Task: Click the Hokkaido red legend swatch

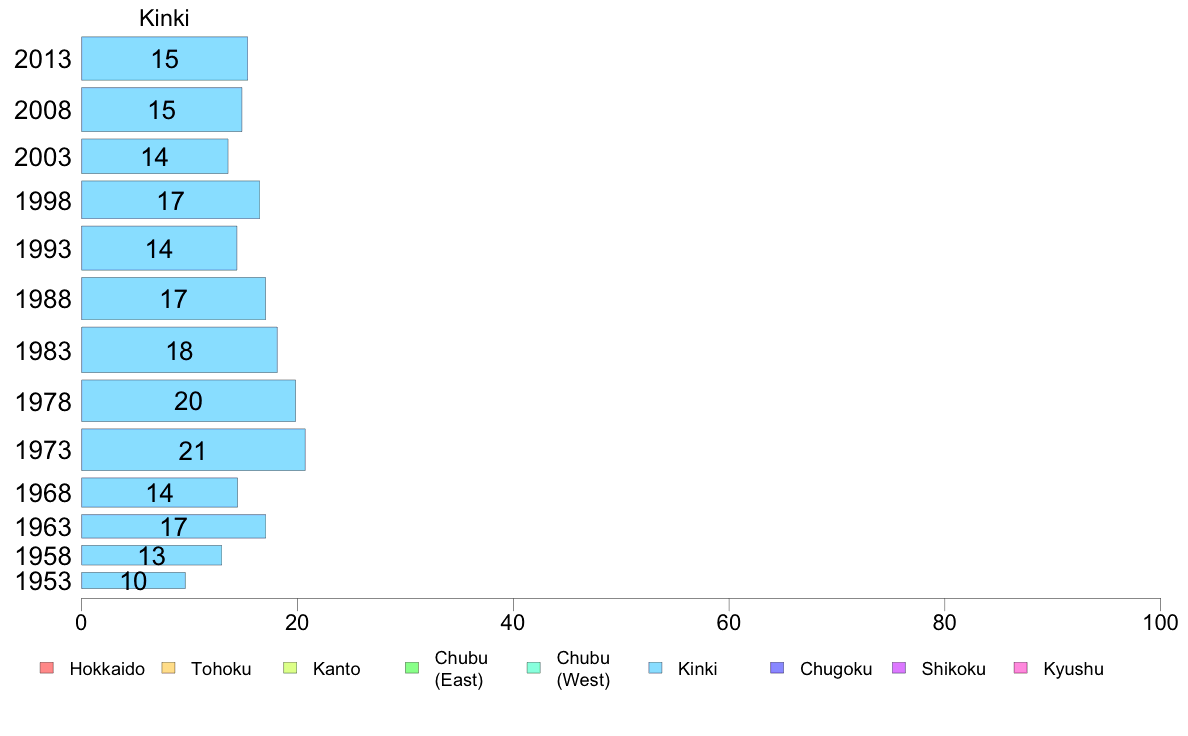Action: click(x=47, y=668)
